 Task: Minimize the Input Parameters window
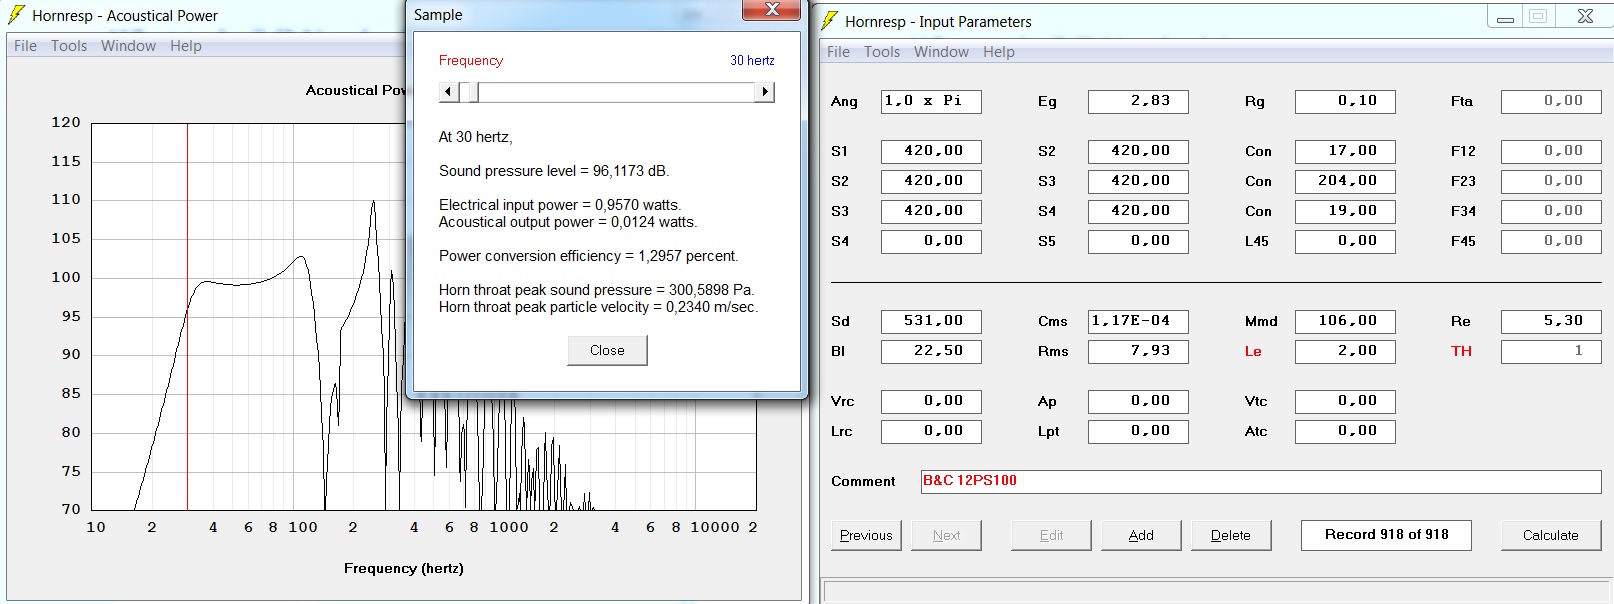pyautogui.click(x=1505, y=16)
